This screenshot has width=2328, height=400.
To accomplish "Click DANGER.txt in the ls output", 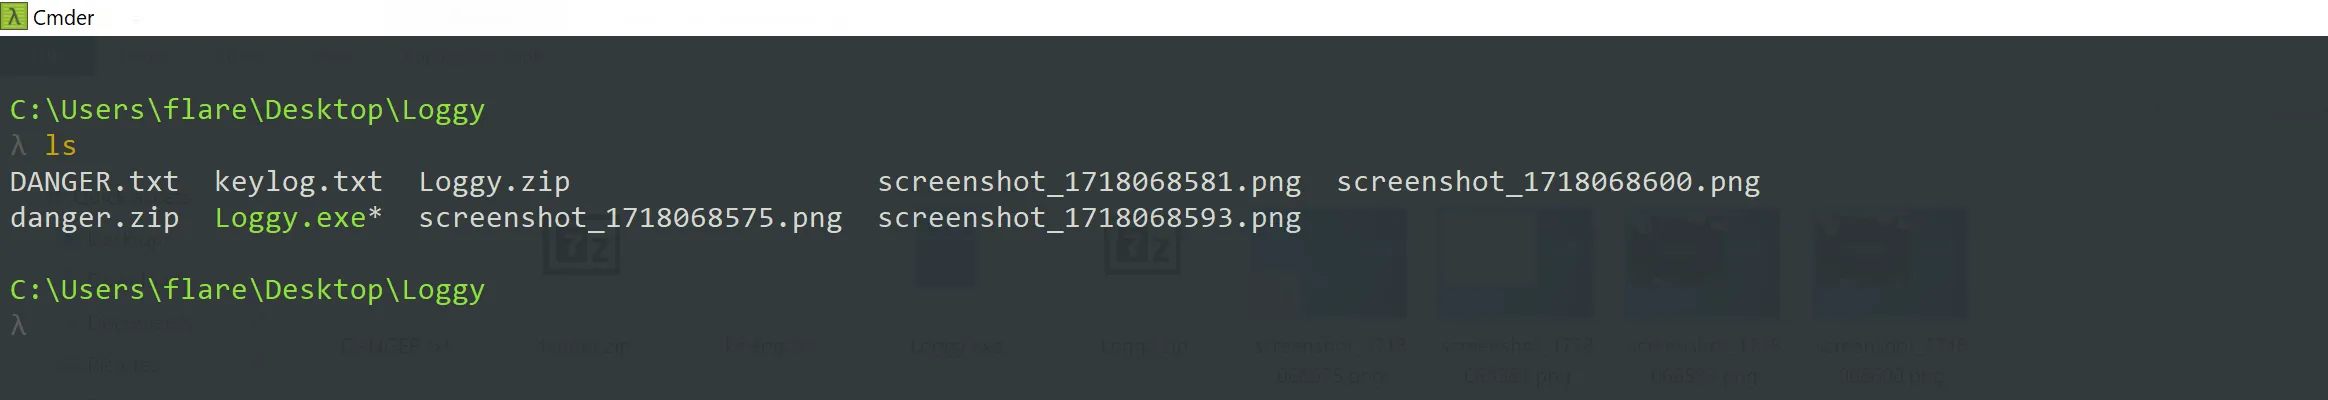I will [x=94, y=182].
